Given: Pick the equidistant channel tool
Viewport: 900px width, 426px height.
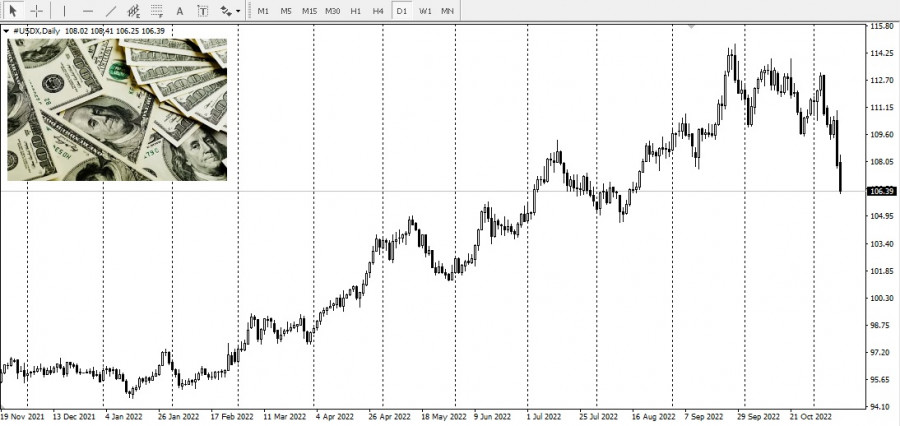Looking at the screenshot, I should point(134,10).
